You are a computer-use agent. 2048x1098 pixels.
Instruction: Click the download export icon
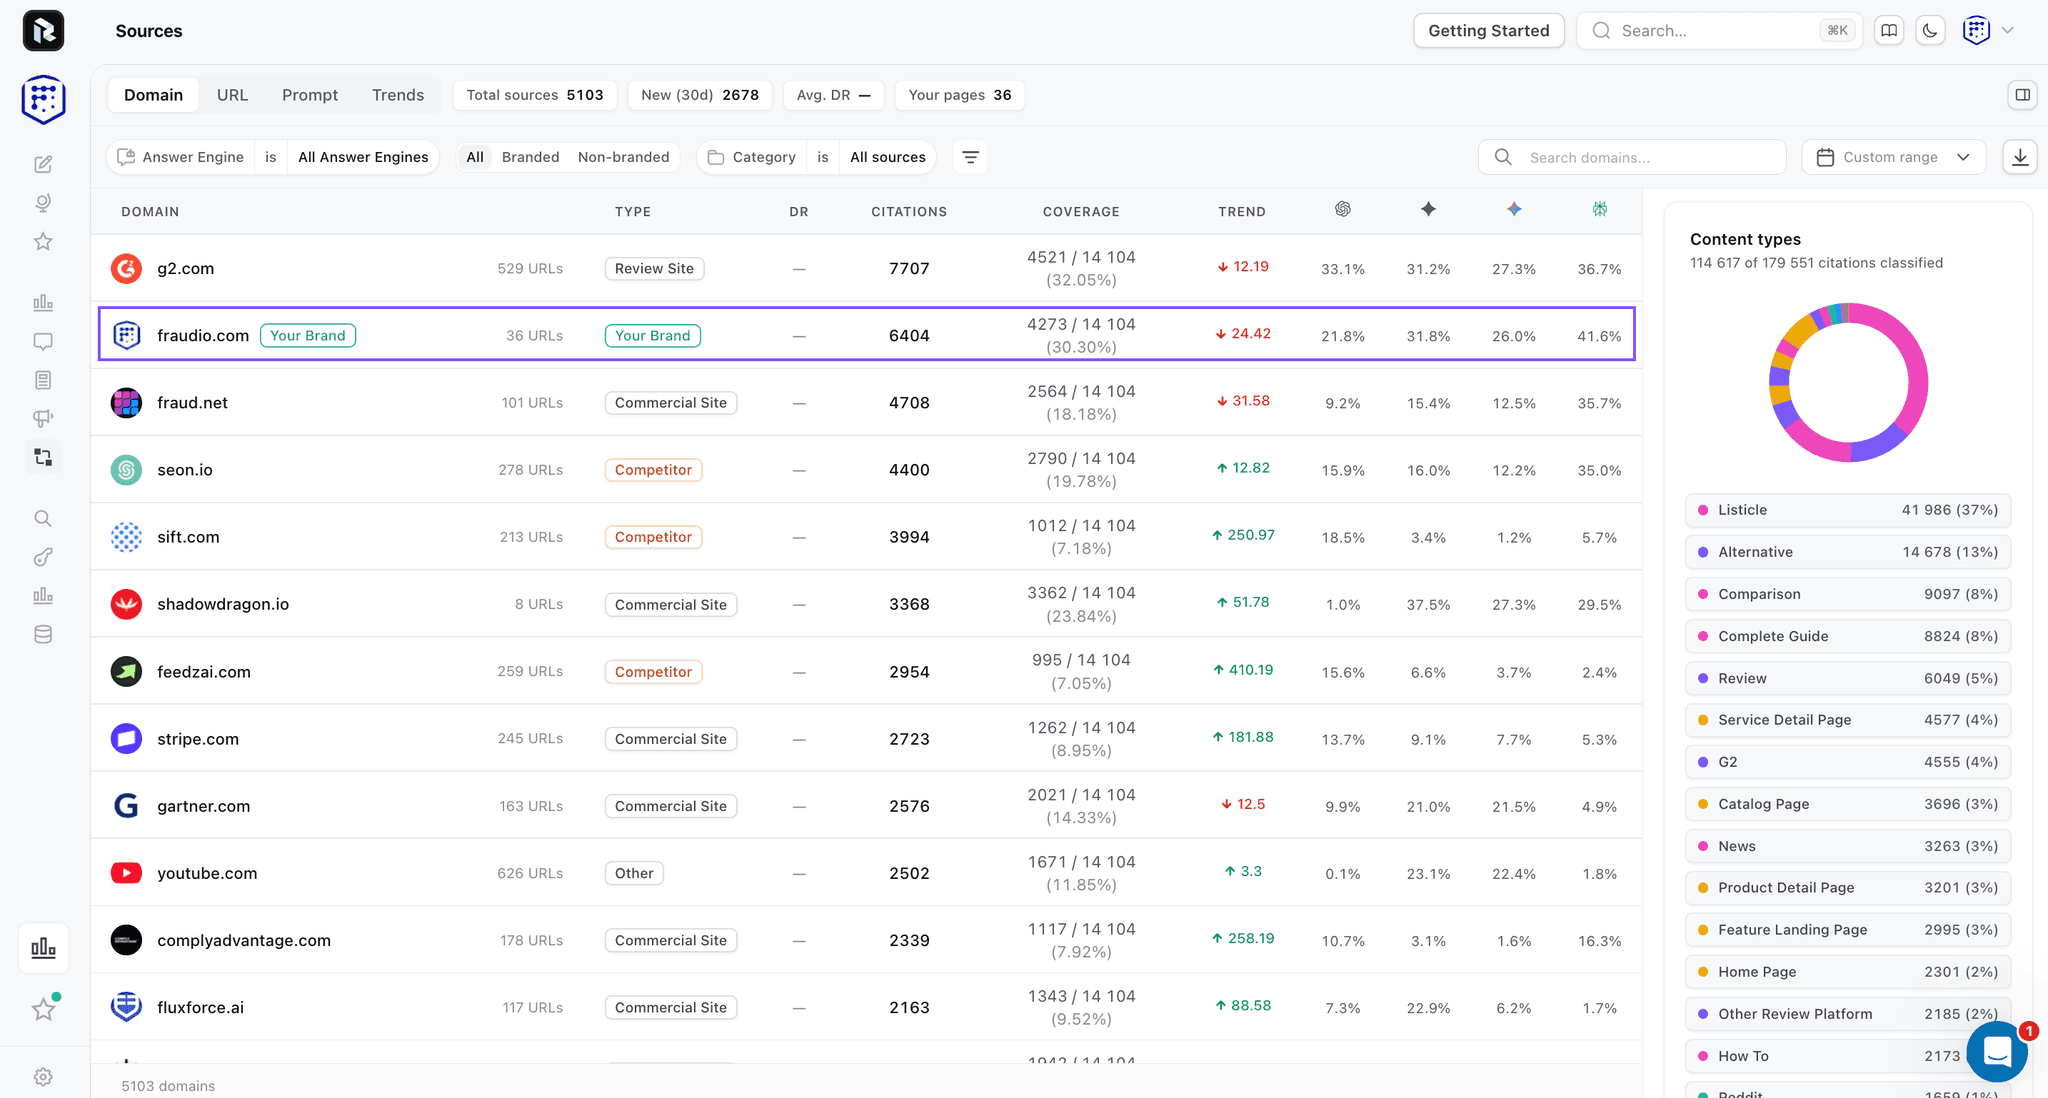[x=2020, y=157]
